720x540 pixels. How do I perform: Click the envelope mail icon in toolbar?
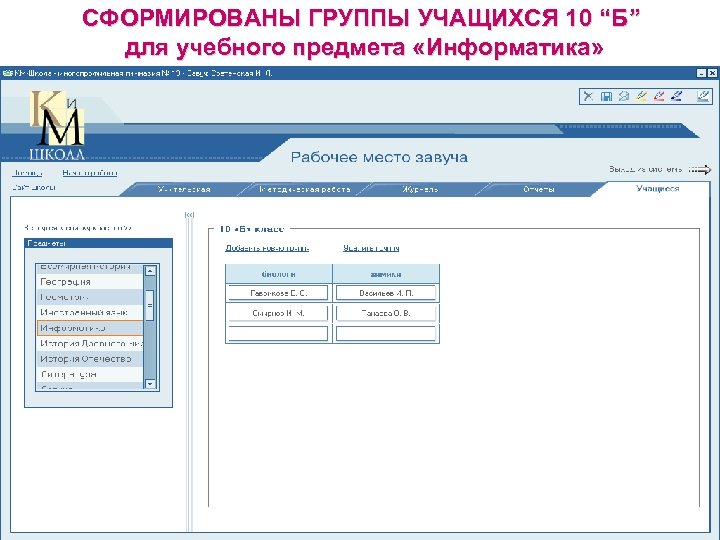[x=624, y=96]
